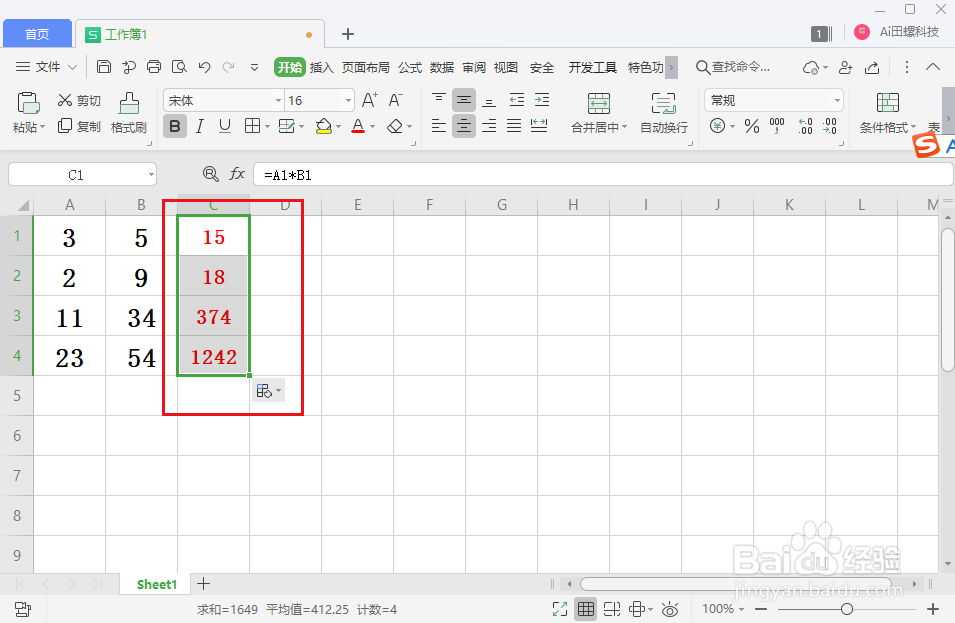This screenshot has width=955, height=623.
Task: Undo the last action
Action: tap(207, 66)
